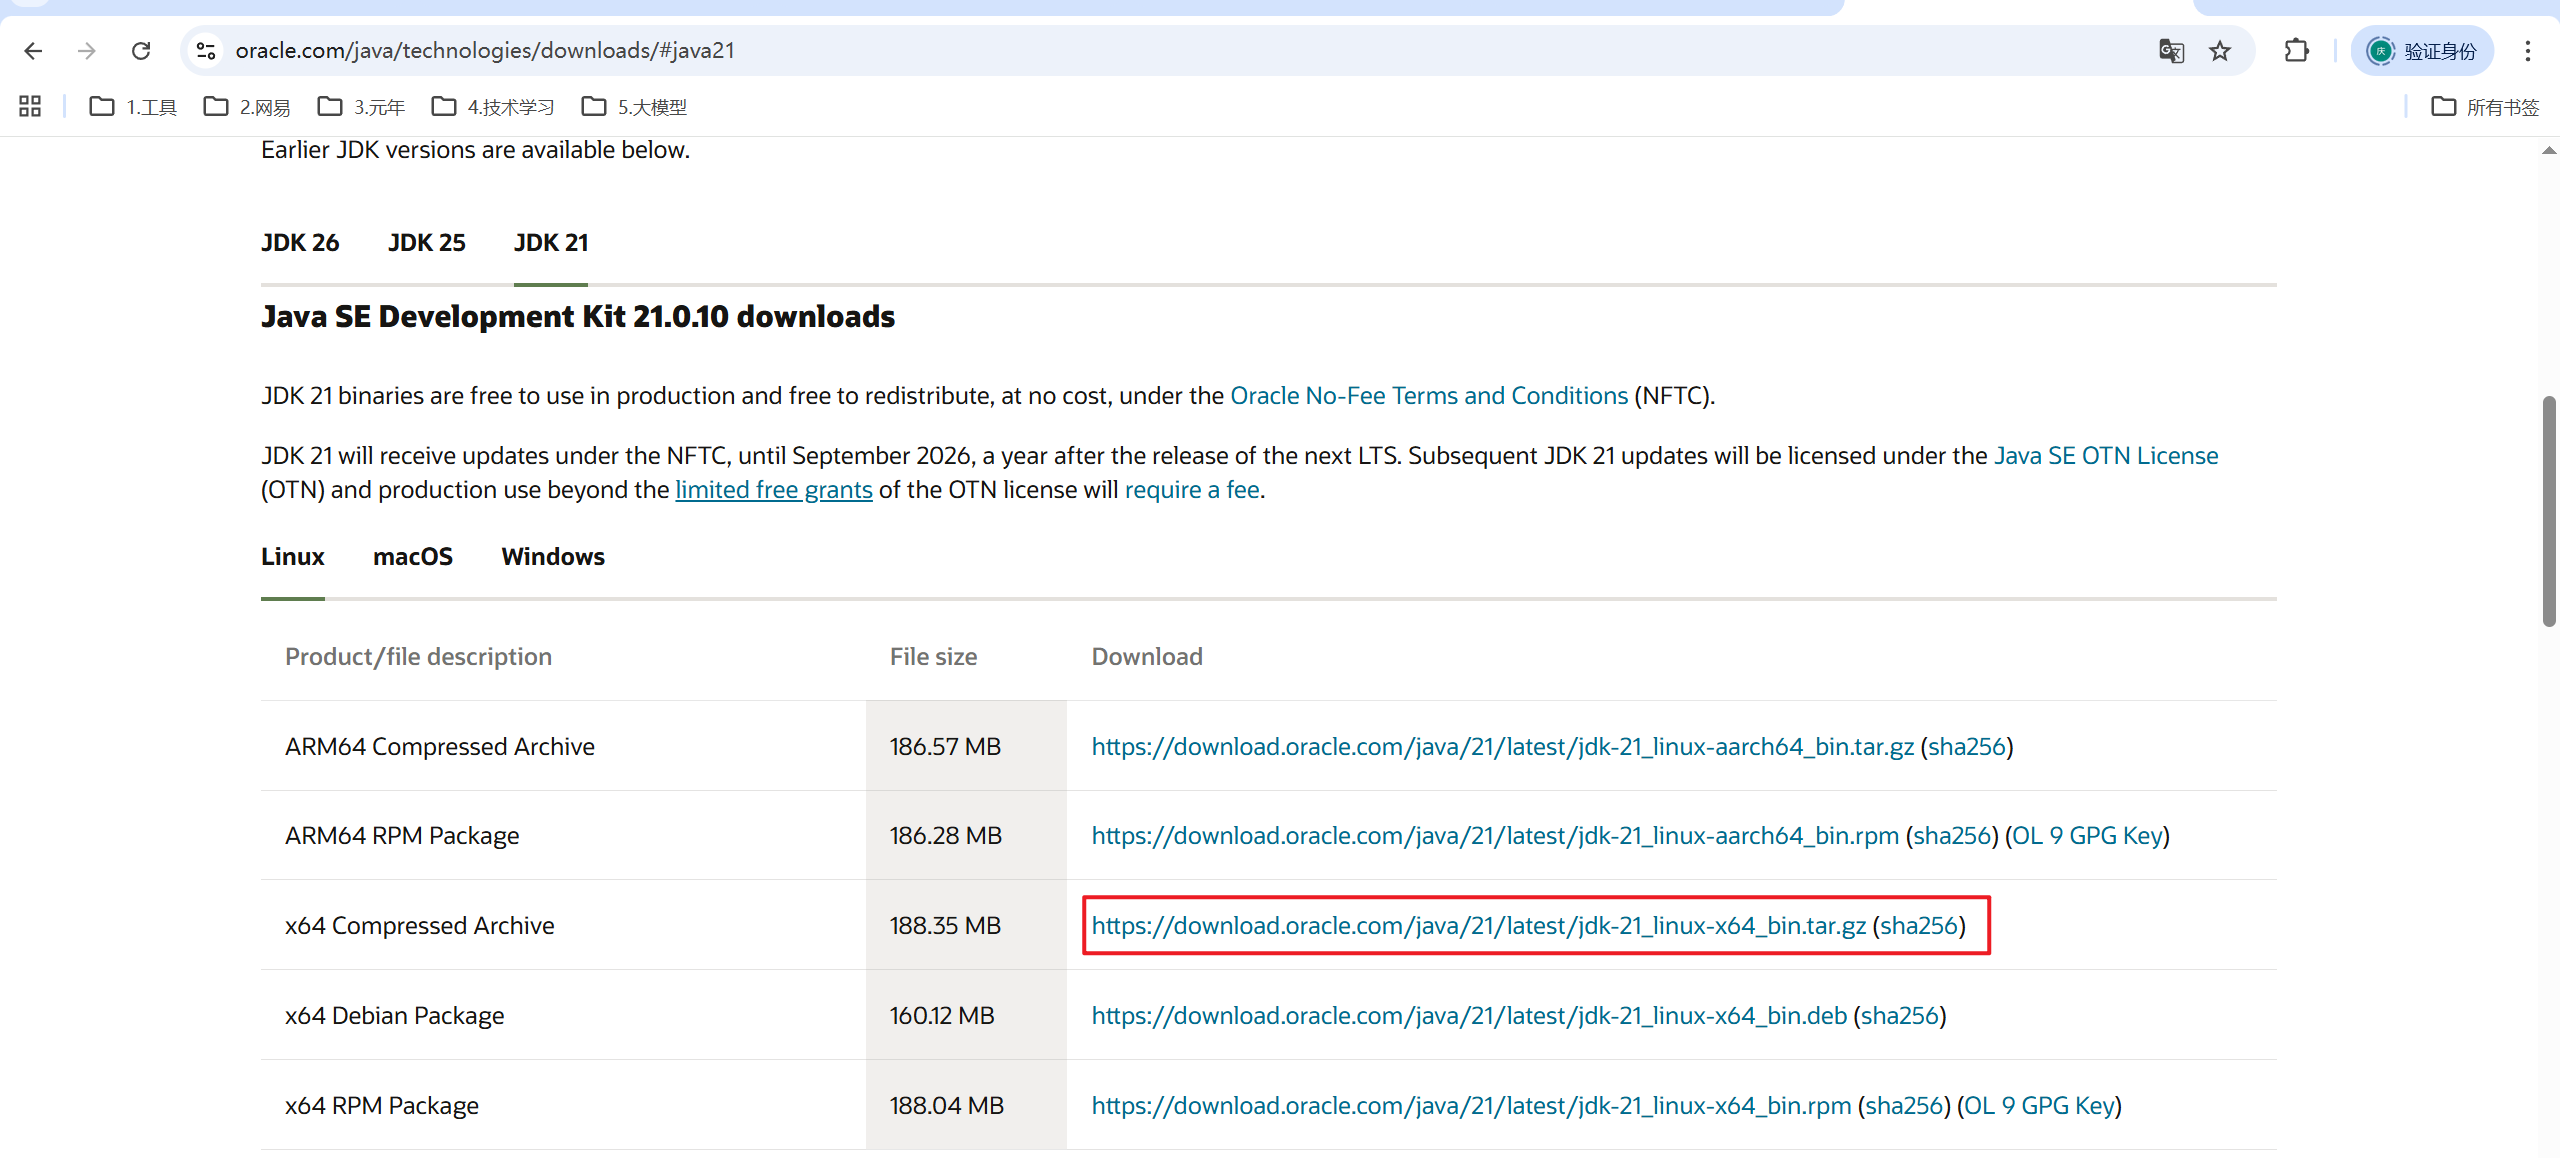Viewport: 2560px width, 1158px height.
Task: Download the x64 Compressed Archive tar.gz link
Action: [1478, 926]
